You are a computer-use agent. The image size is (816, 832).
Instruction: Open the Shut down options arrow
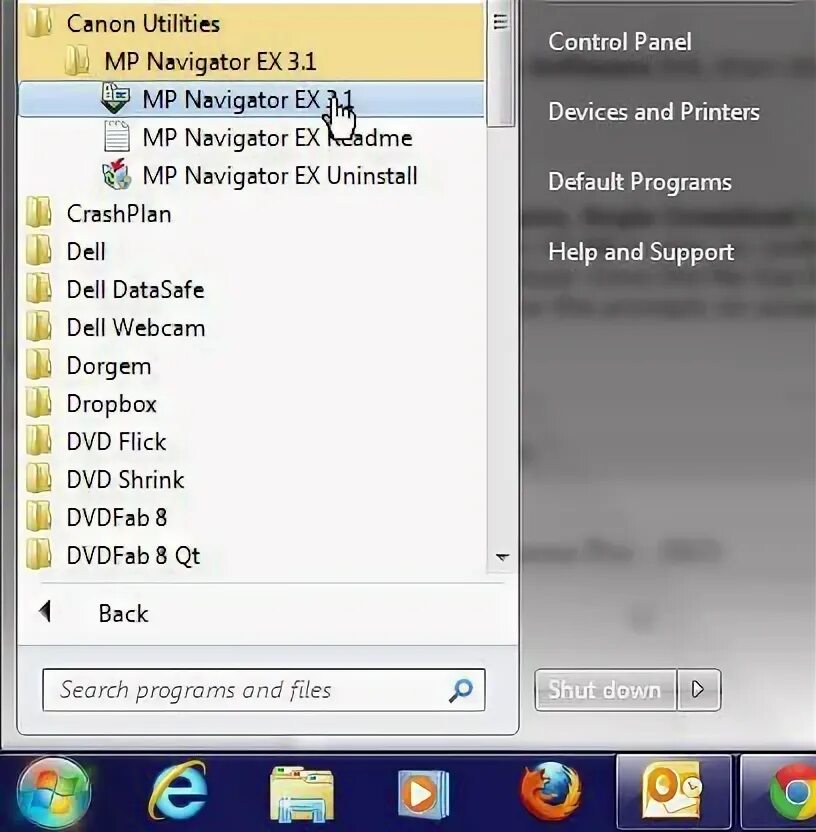click(698, 690)
